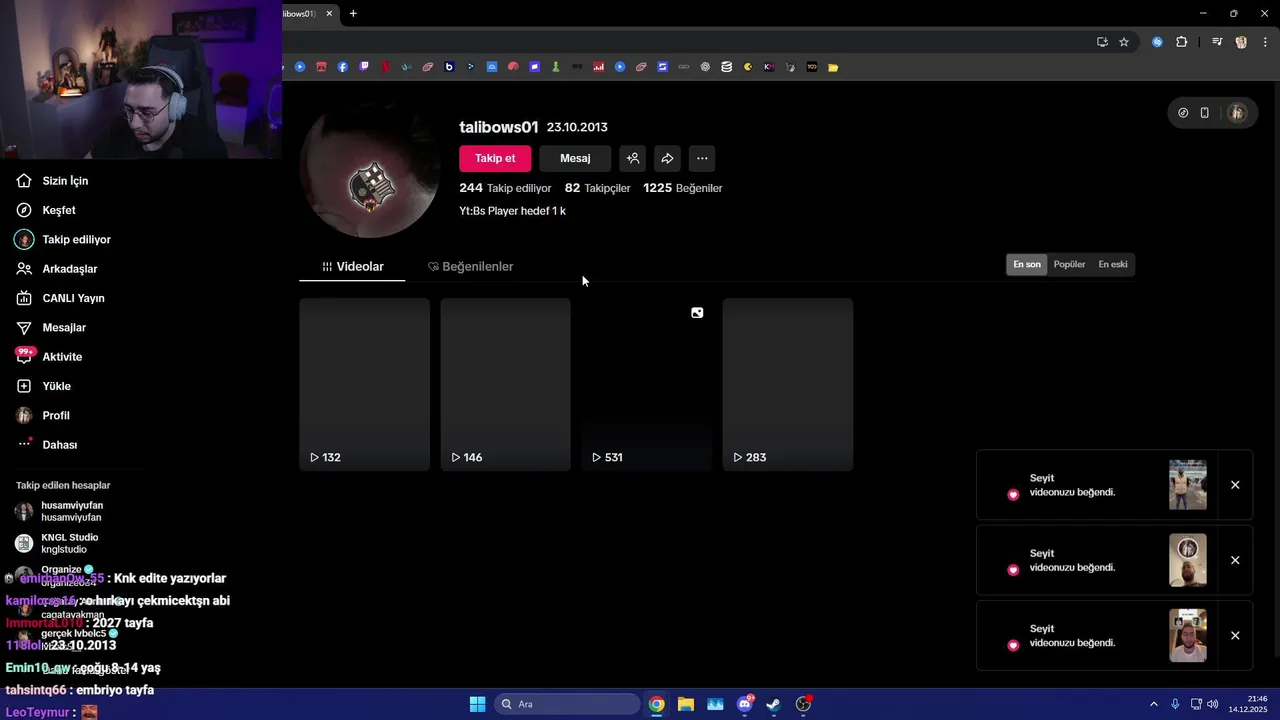
Task: Open the Keşfet explore page
Action: tap(59, 210)
